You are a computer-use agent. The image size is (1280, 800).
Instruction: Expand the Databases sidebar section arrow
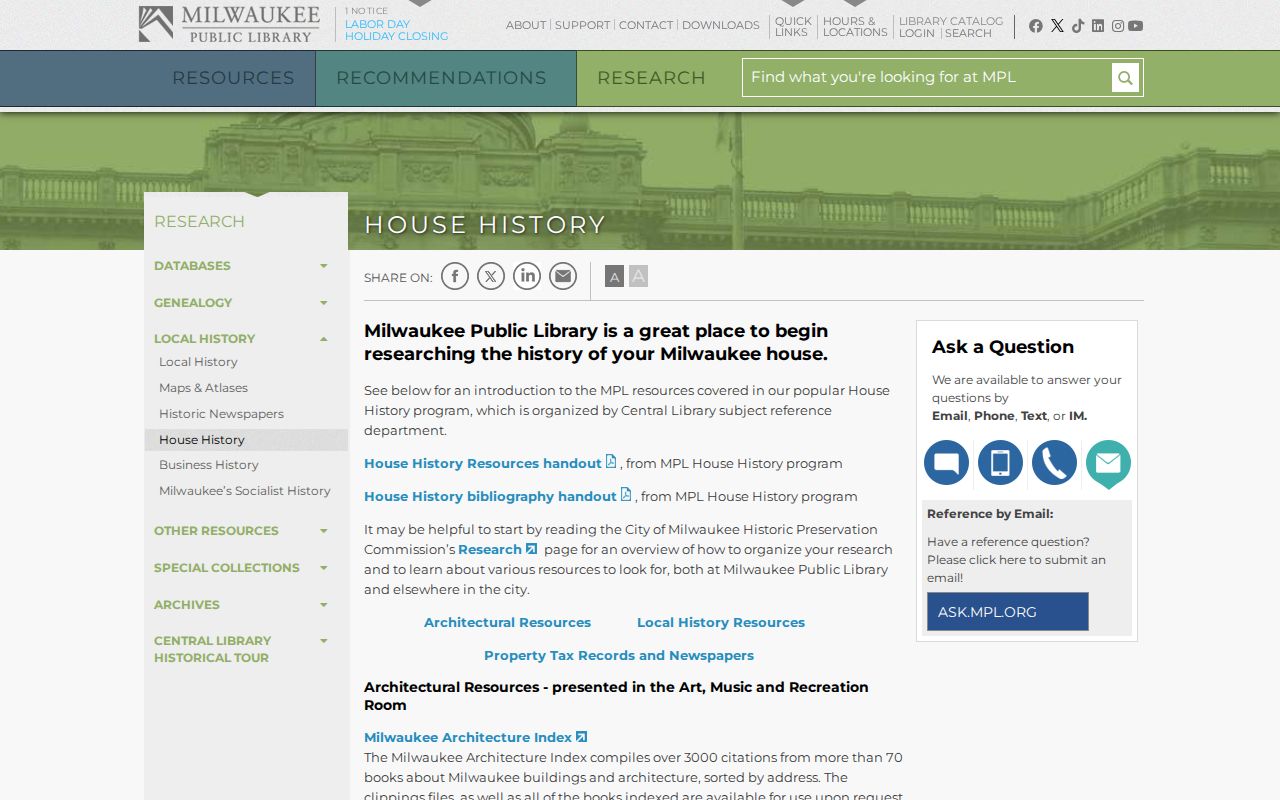pyautogui.click(x=324, y=266)
